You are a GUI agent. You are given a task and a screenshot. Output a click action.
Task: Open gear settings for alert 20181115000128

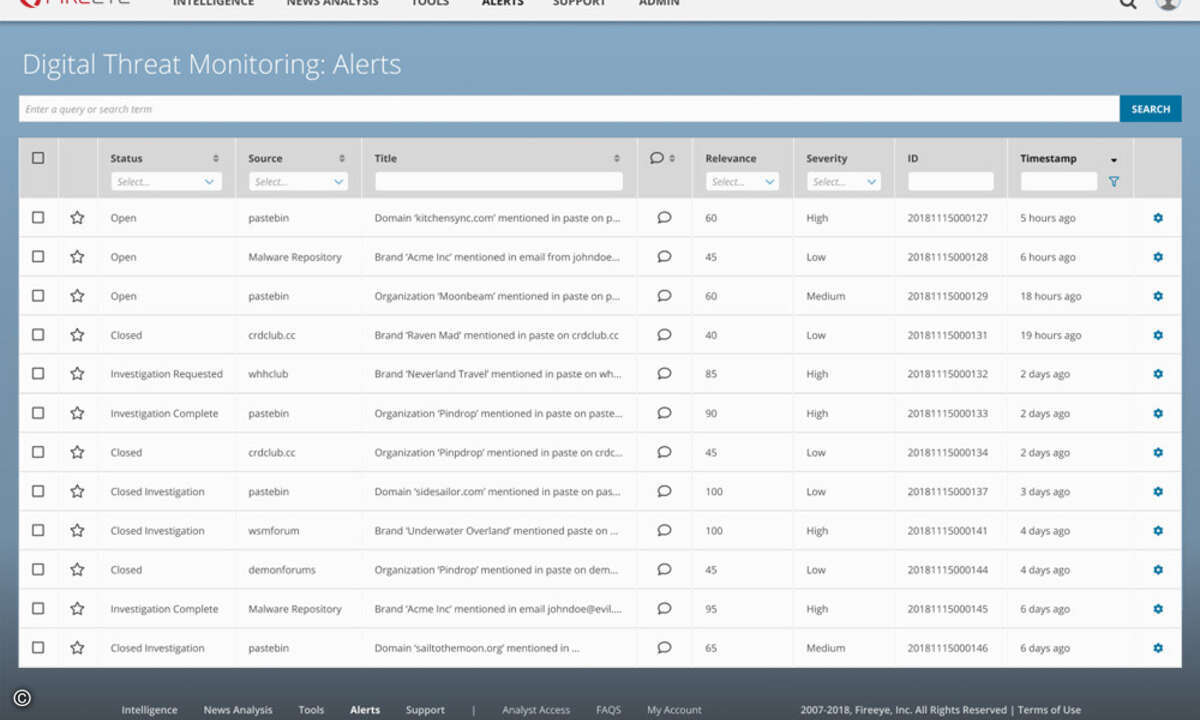click(1158, 257)
